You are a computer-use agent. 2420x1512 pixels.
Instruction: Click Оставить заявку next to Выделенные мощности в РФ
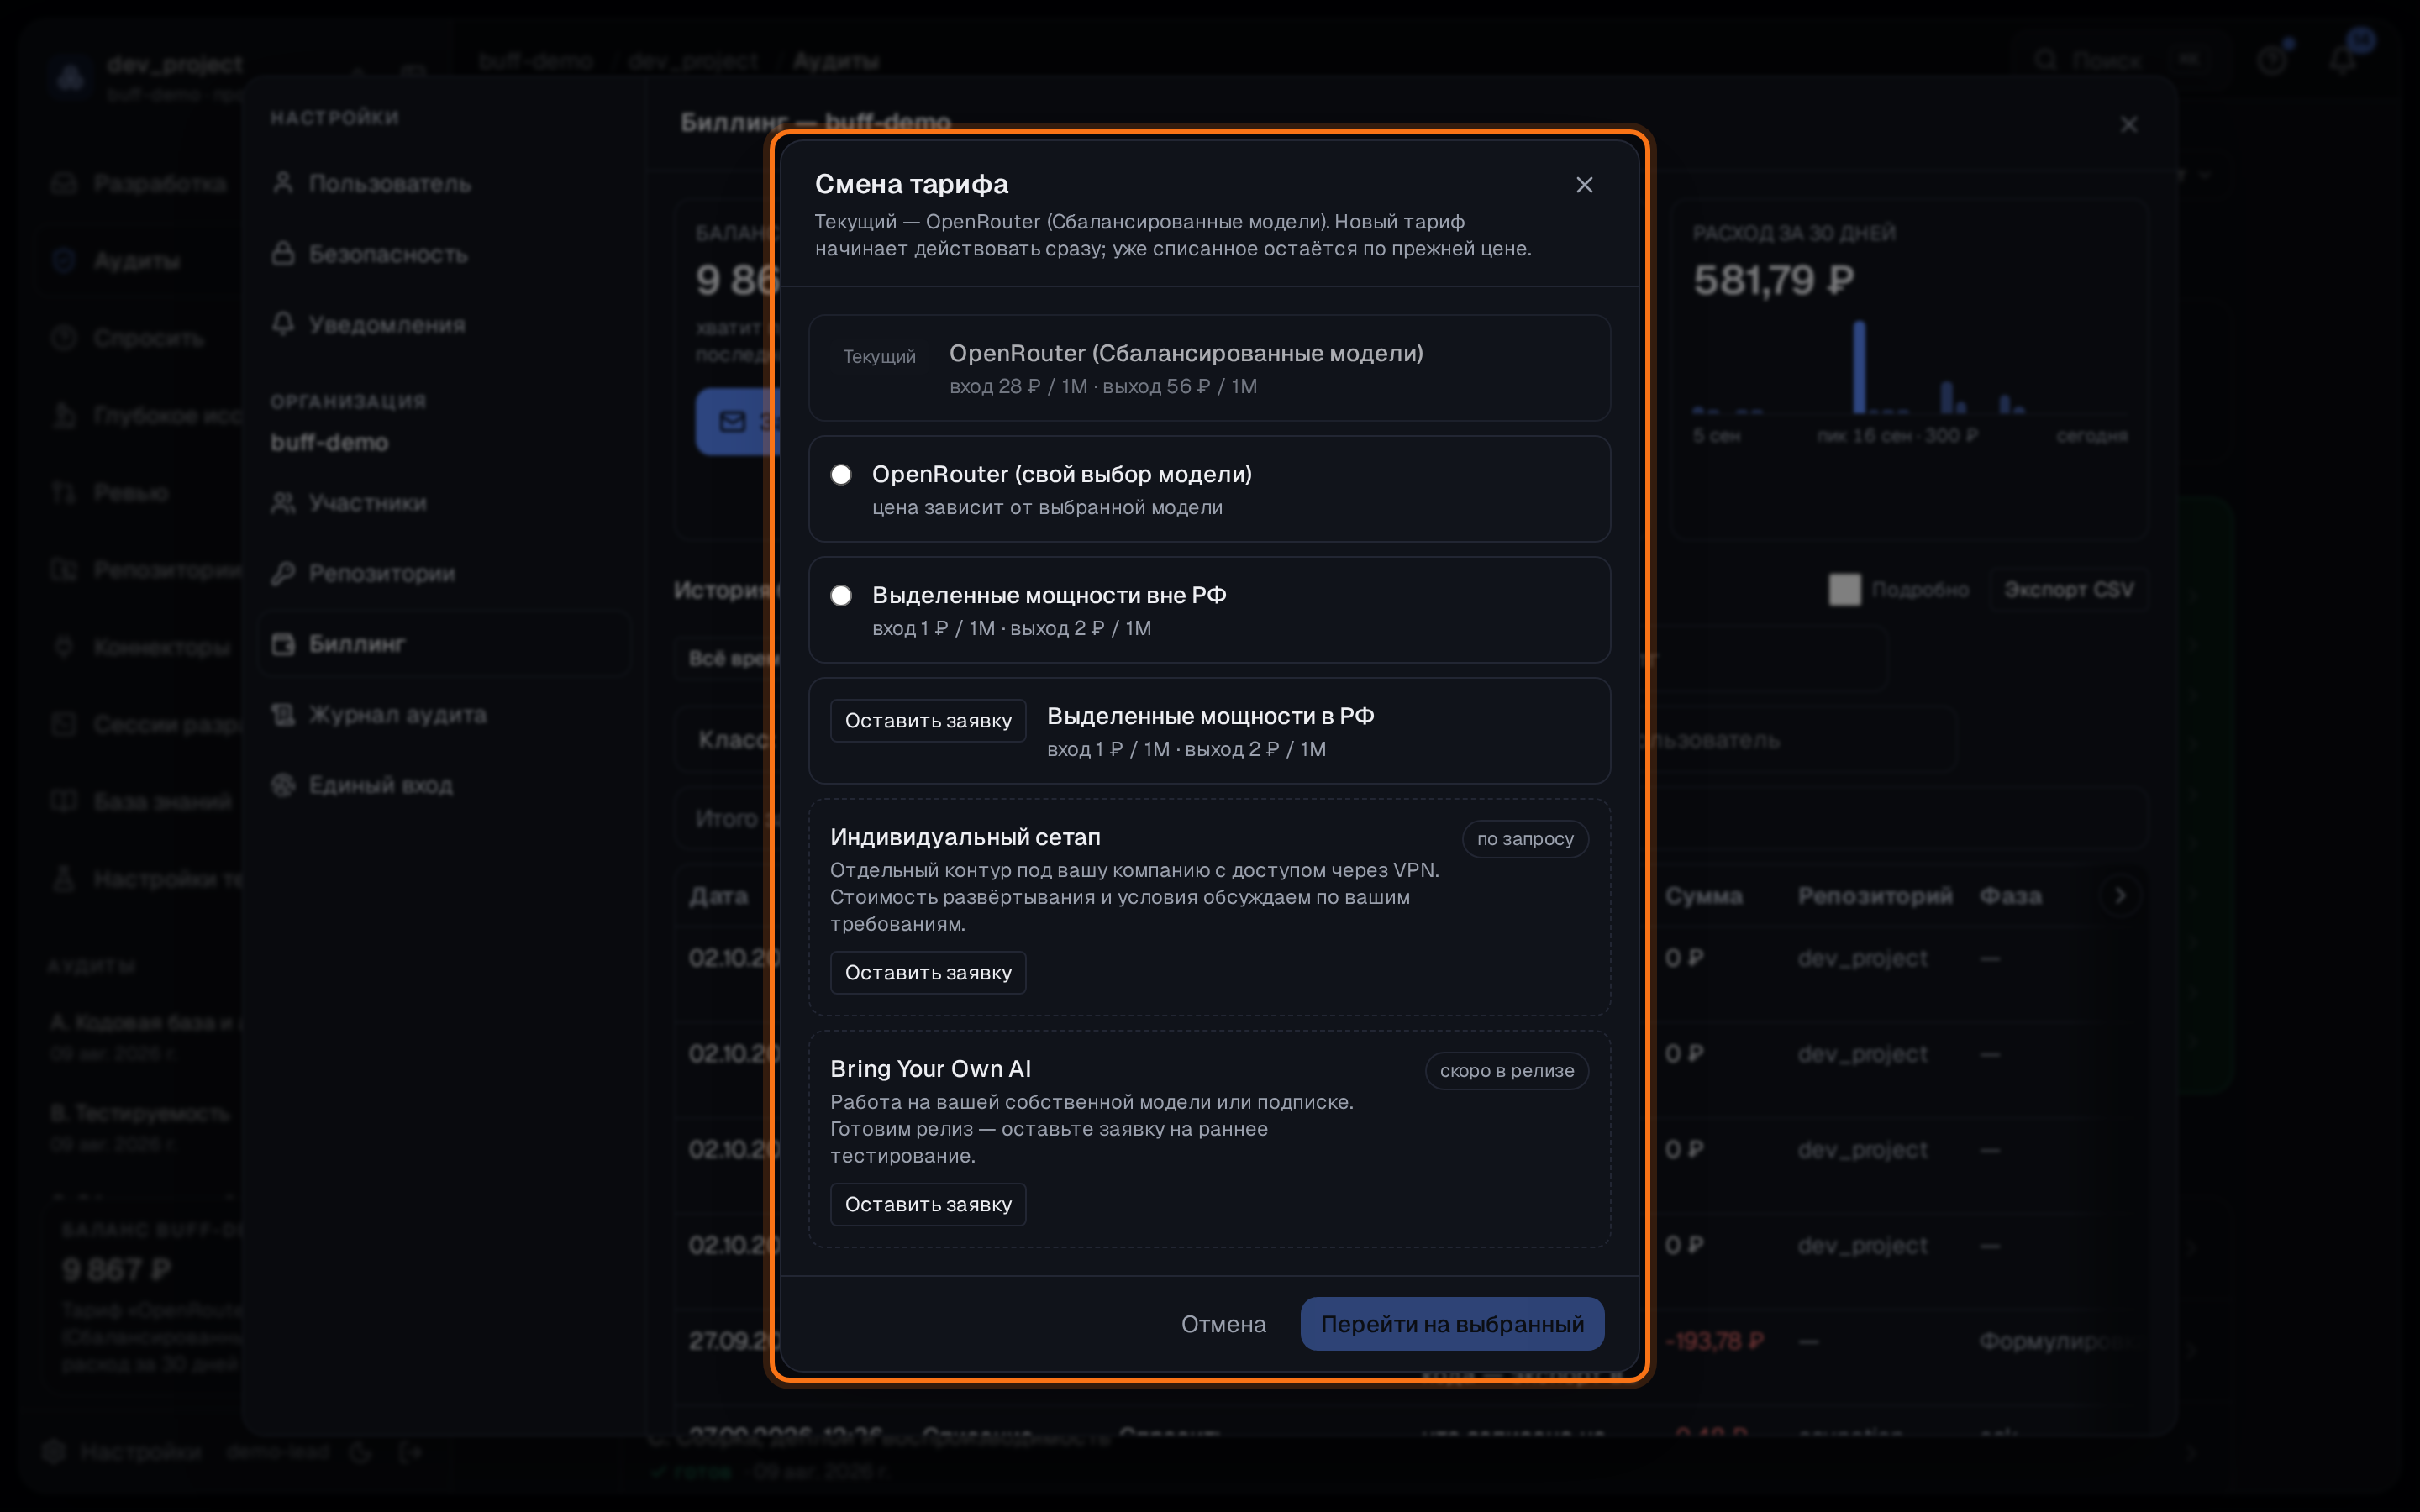[x=928, y=721]
